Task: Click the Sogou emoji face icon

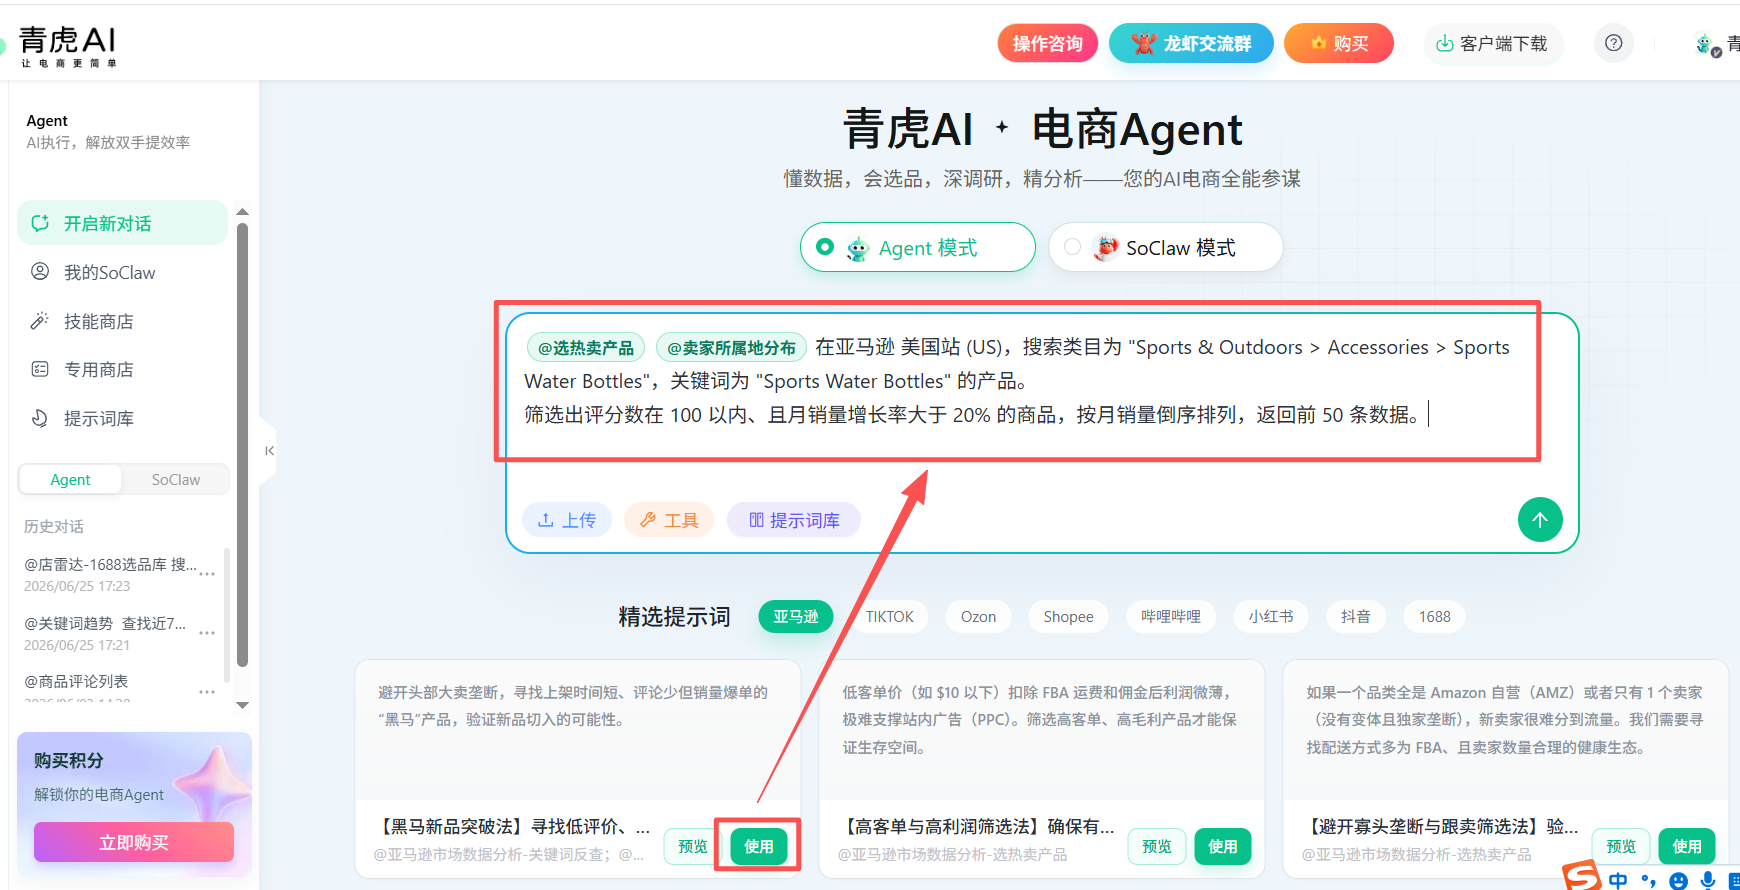Action: click(1679, 880)
